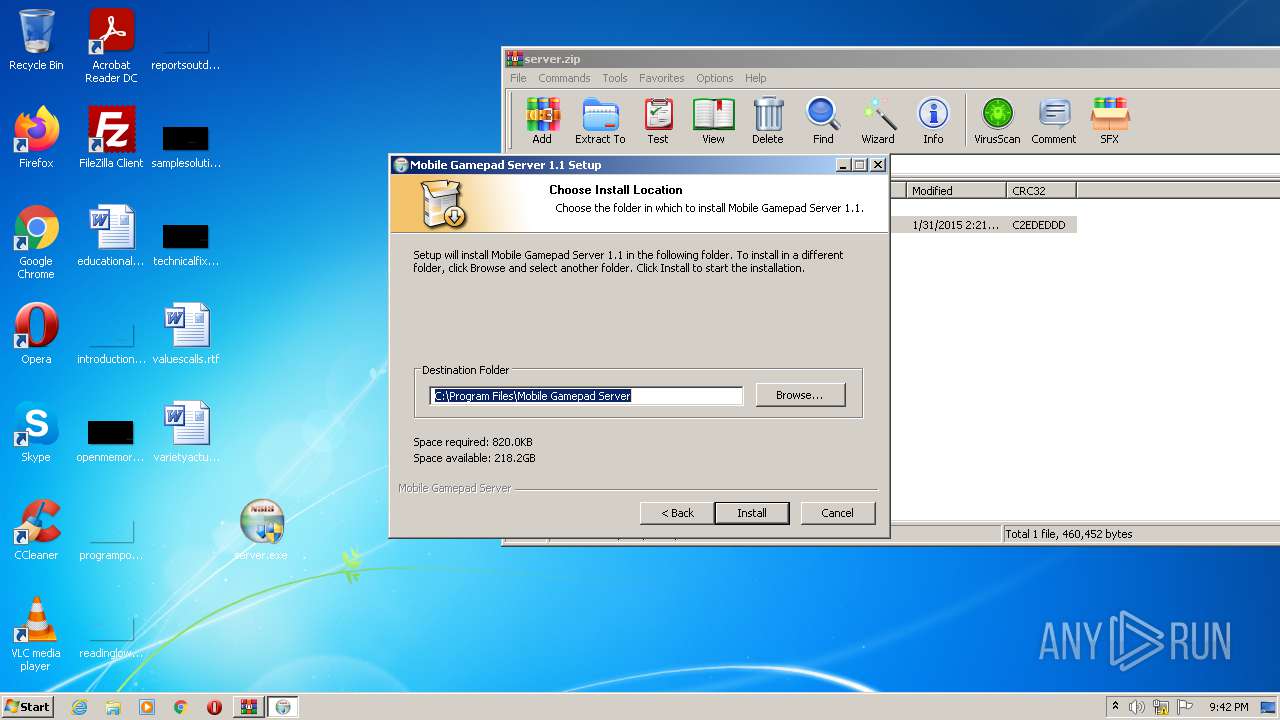Select the server.exe desktop file

[262, 530]
